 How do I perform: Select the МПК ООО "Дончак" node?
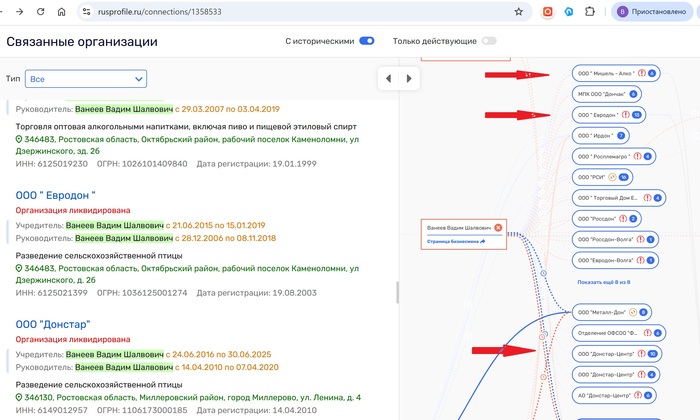606,94
